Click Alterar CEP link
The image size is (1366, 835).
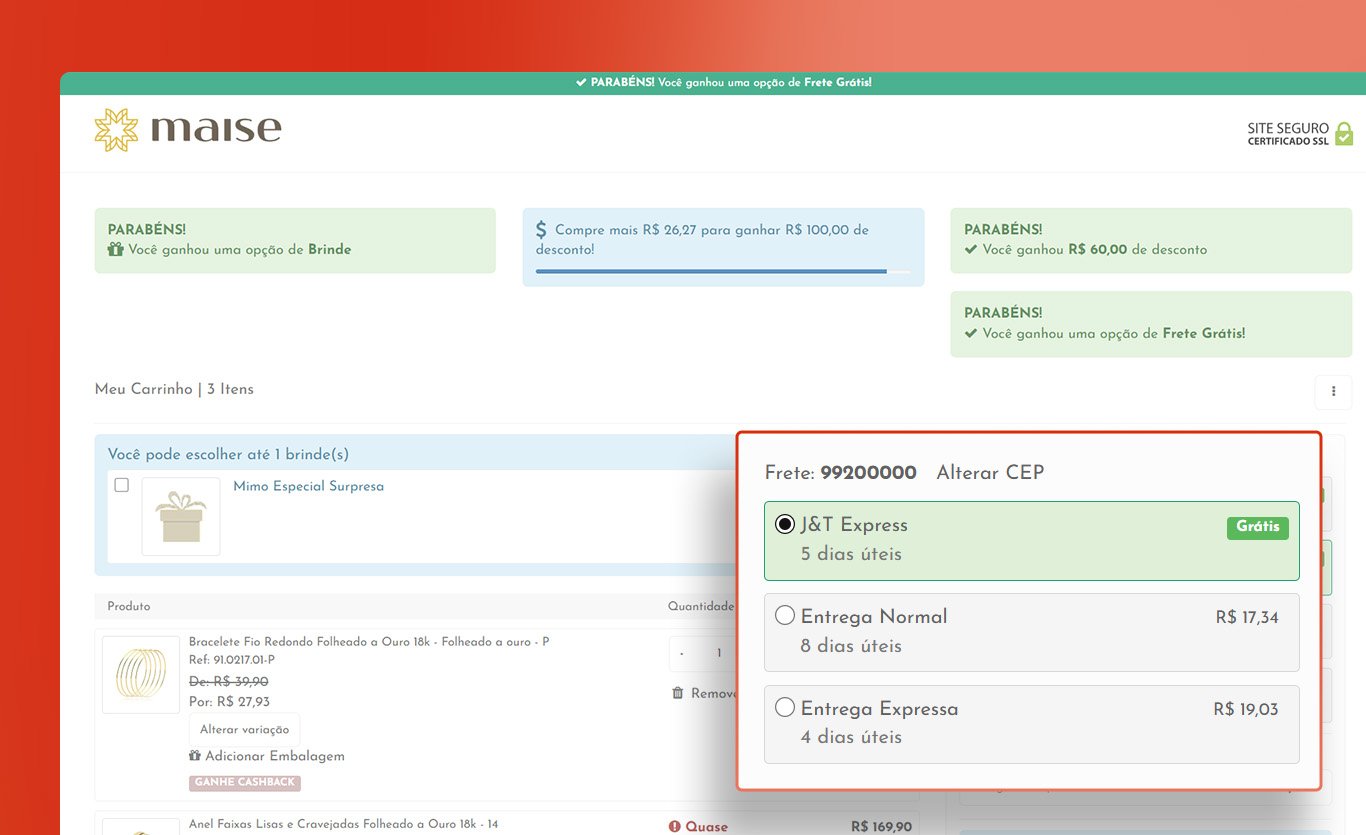click(989, 473)
